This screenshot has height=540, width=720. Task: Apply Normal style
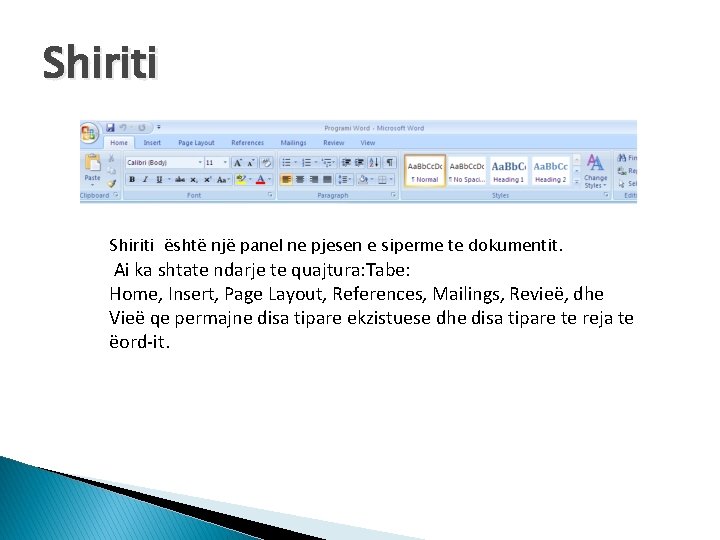425,171
